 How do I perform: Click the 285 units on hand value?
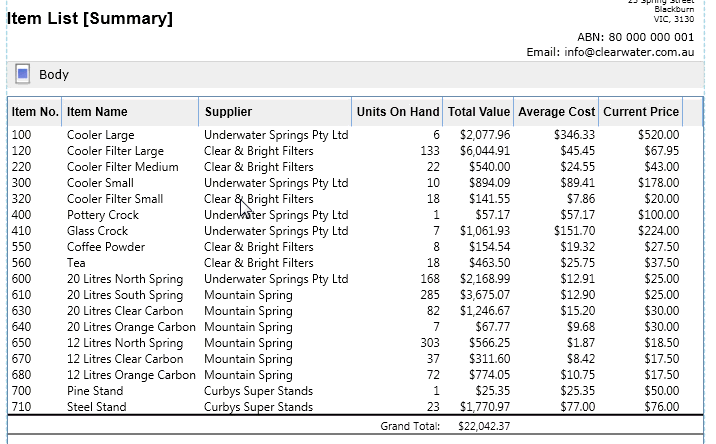[430, 295]
